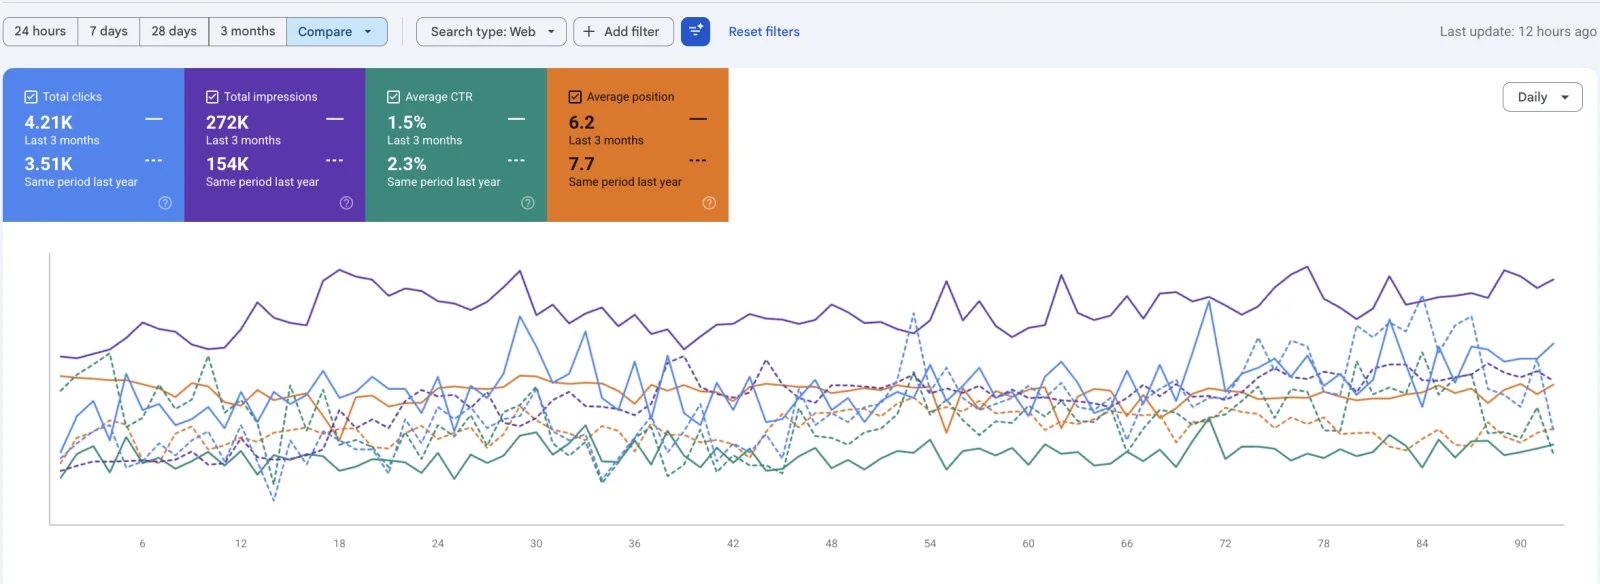The height and width of the screenshot is (584, 1600).
Task: Uncheck the Total clicks checkbox
Action: [31, 97]
